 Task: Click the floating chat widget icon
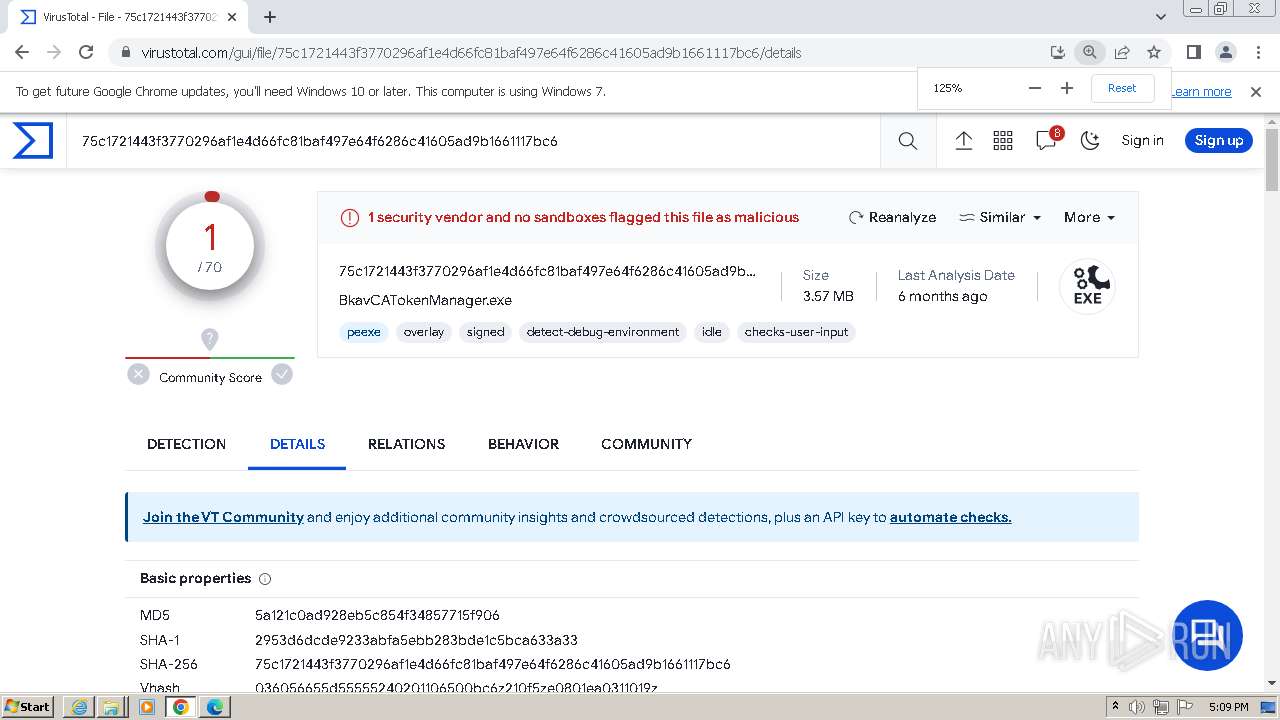[x=1207, y=635]
